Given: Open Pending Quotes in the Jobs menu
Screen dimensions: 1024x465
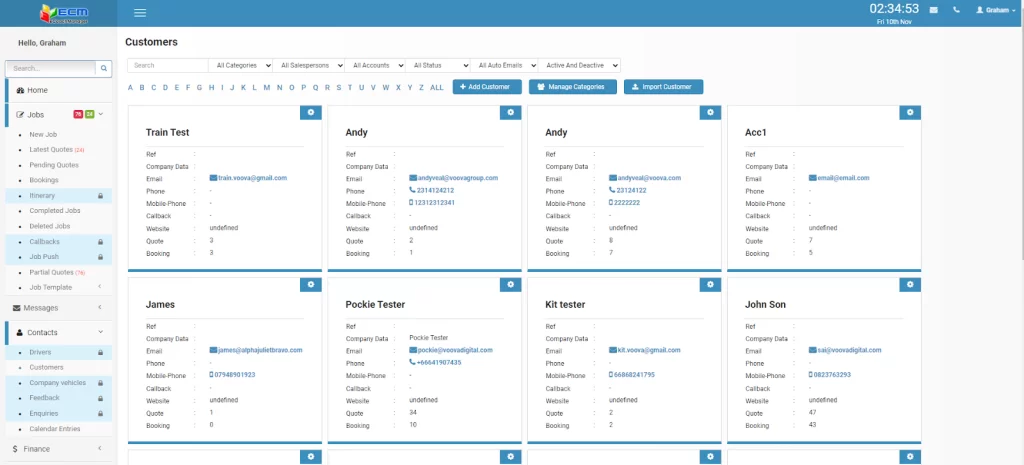Looking at the screenshot, I should pos(54,165).
